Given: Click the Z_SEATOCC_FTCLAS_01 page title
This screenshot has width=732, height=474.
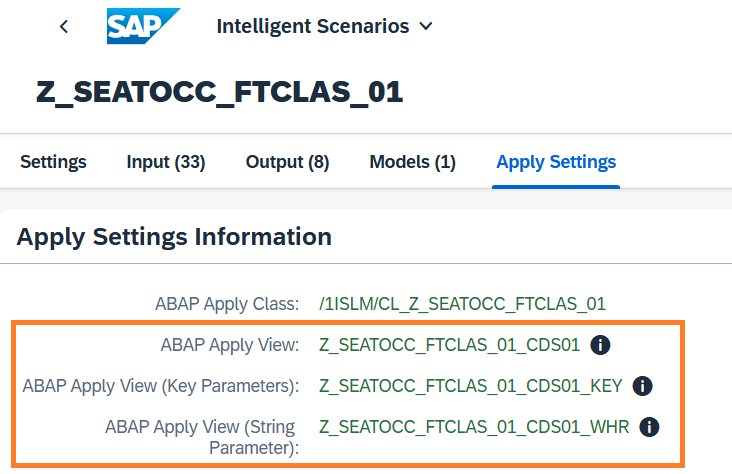Looking at the screenshot, I should tap(219, 91).
